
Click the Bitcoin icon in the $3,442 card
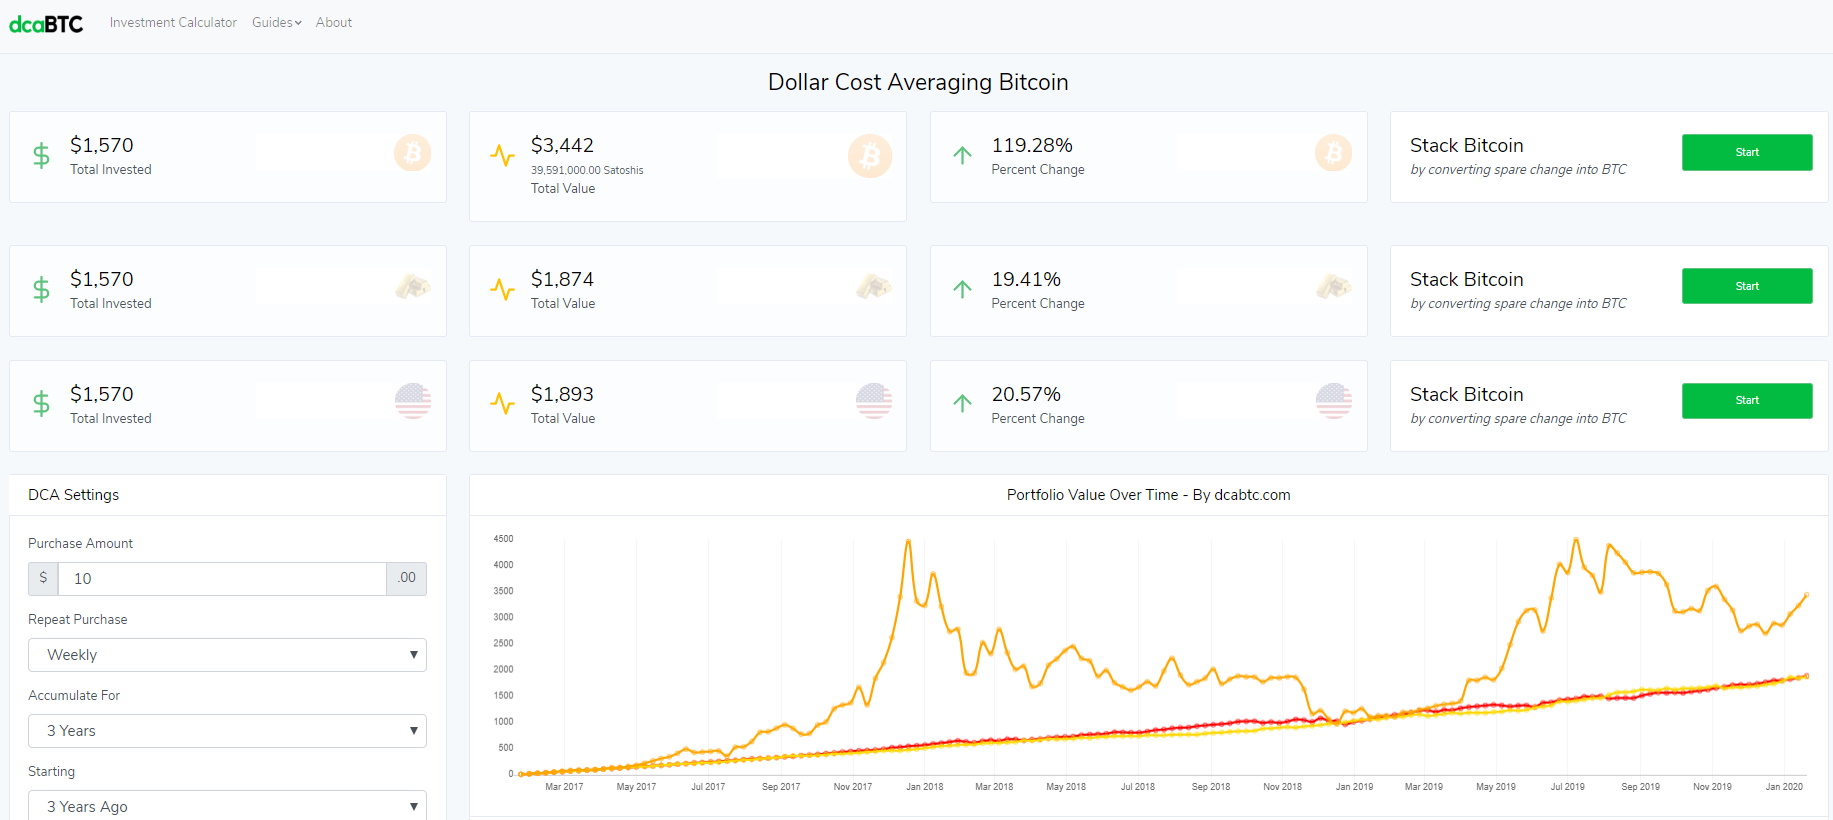[x=870, y=156]
